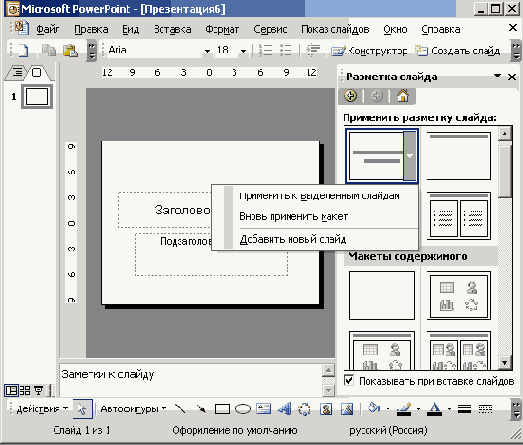Select the Arrow drawing tool

(201, 409)
